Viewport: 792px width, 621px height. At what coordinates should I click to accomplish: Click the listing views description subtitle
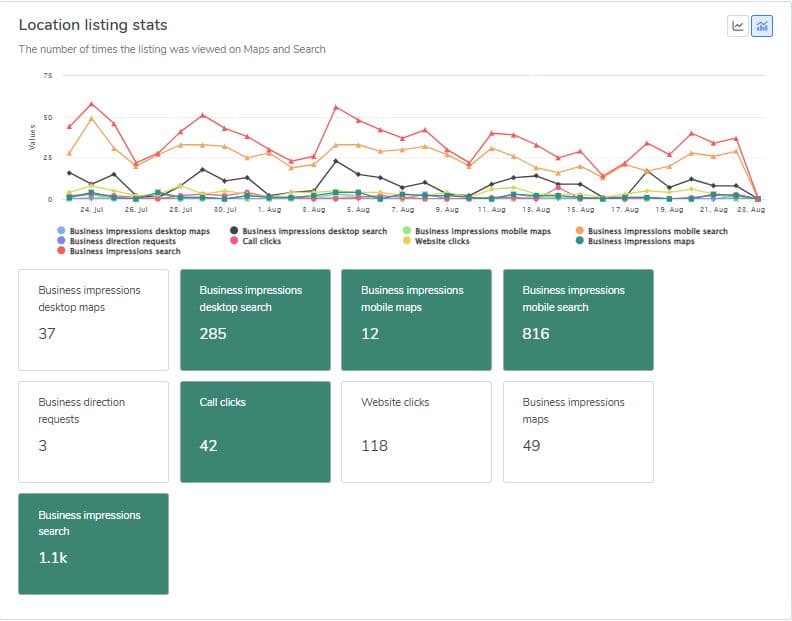[x=172, y=49]
